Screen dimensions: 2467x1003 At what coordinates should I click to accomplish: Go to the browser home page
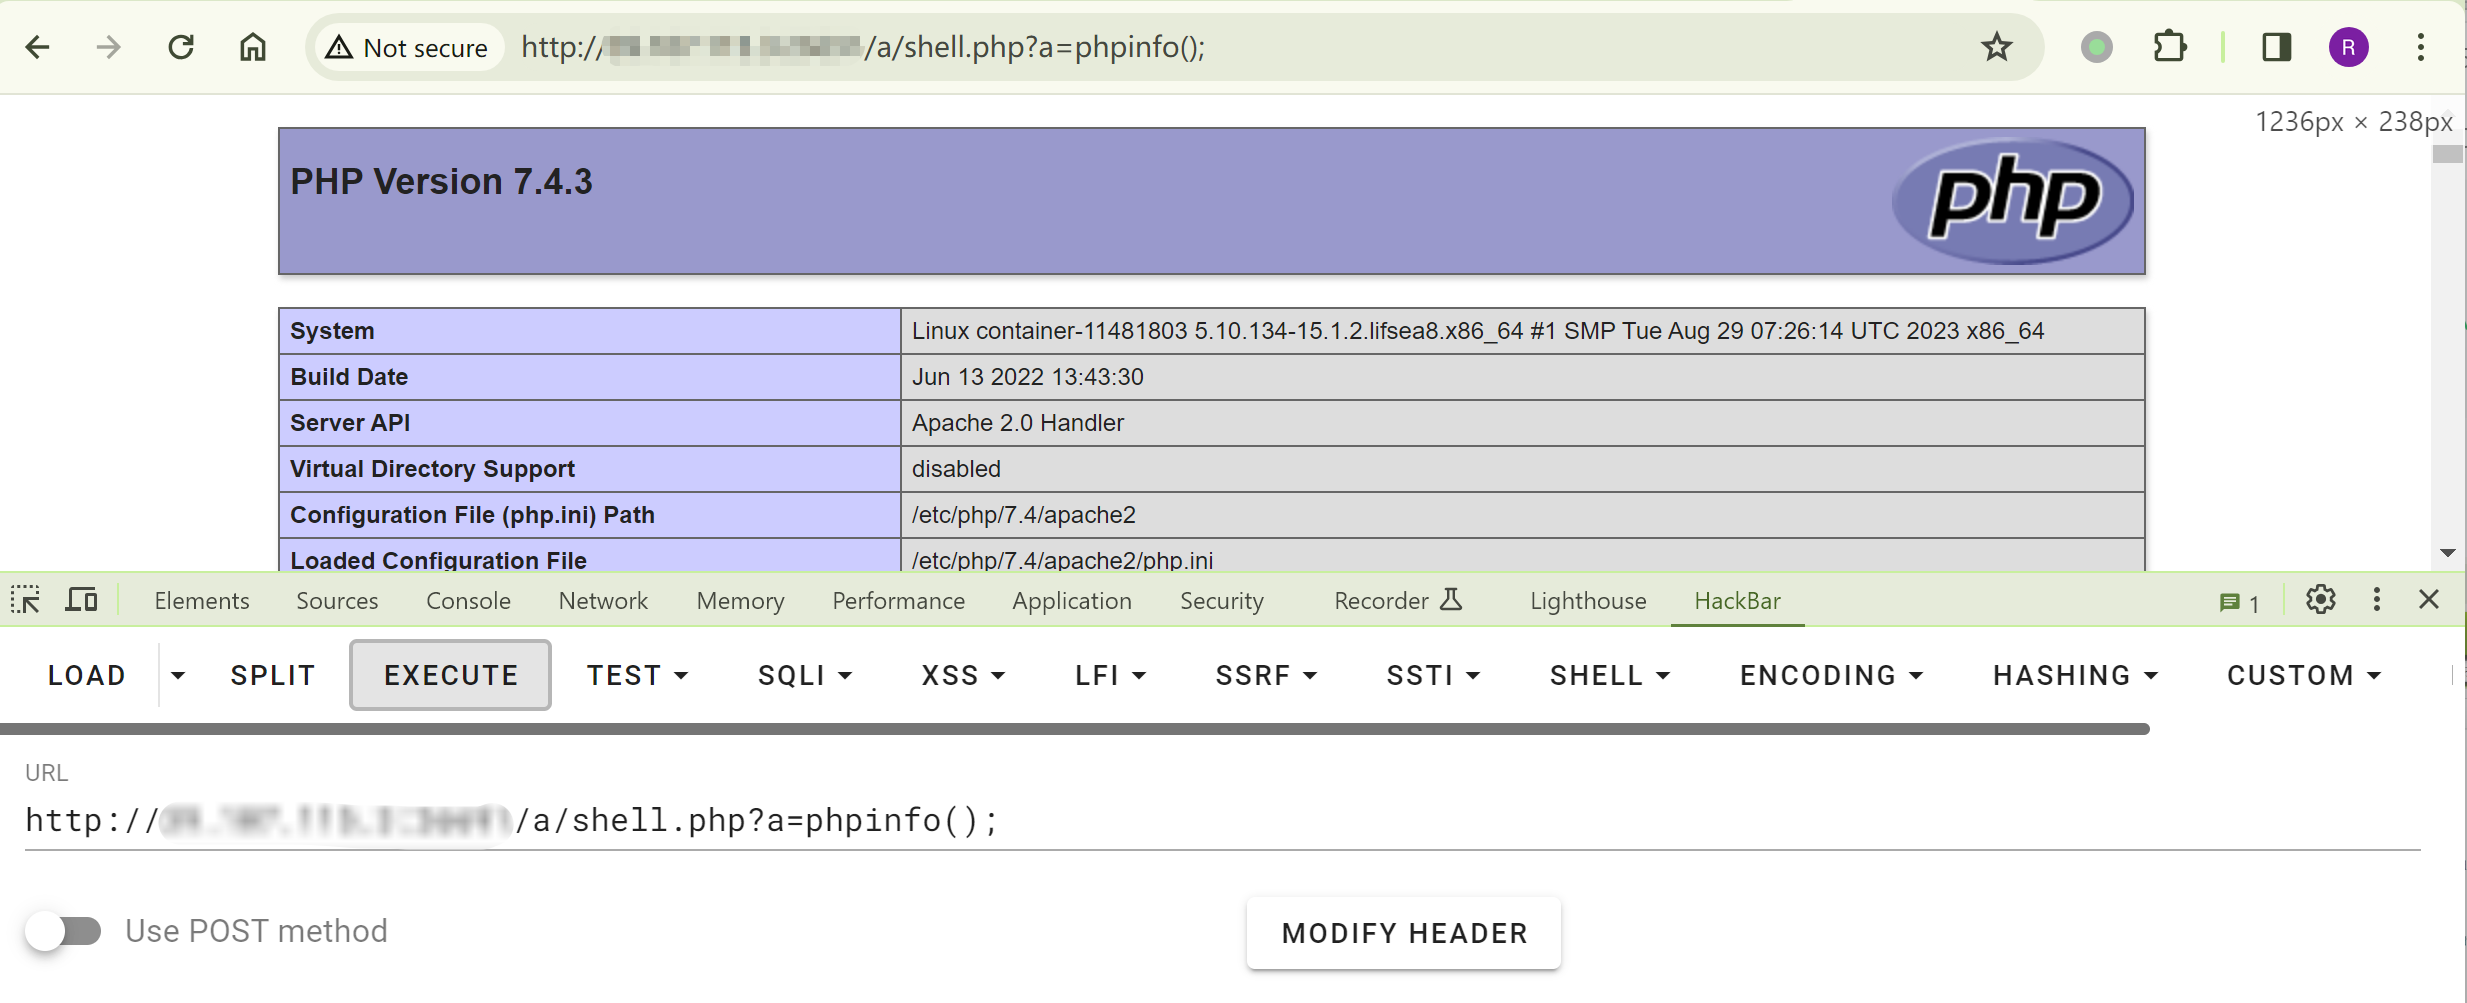(x=253, y=47)
